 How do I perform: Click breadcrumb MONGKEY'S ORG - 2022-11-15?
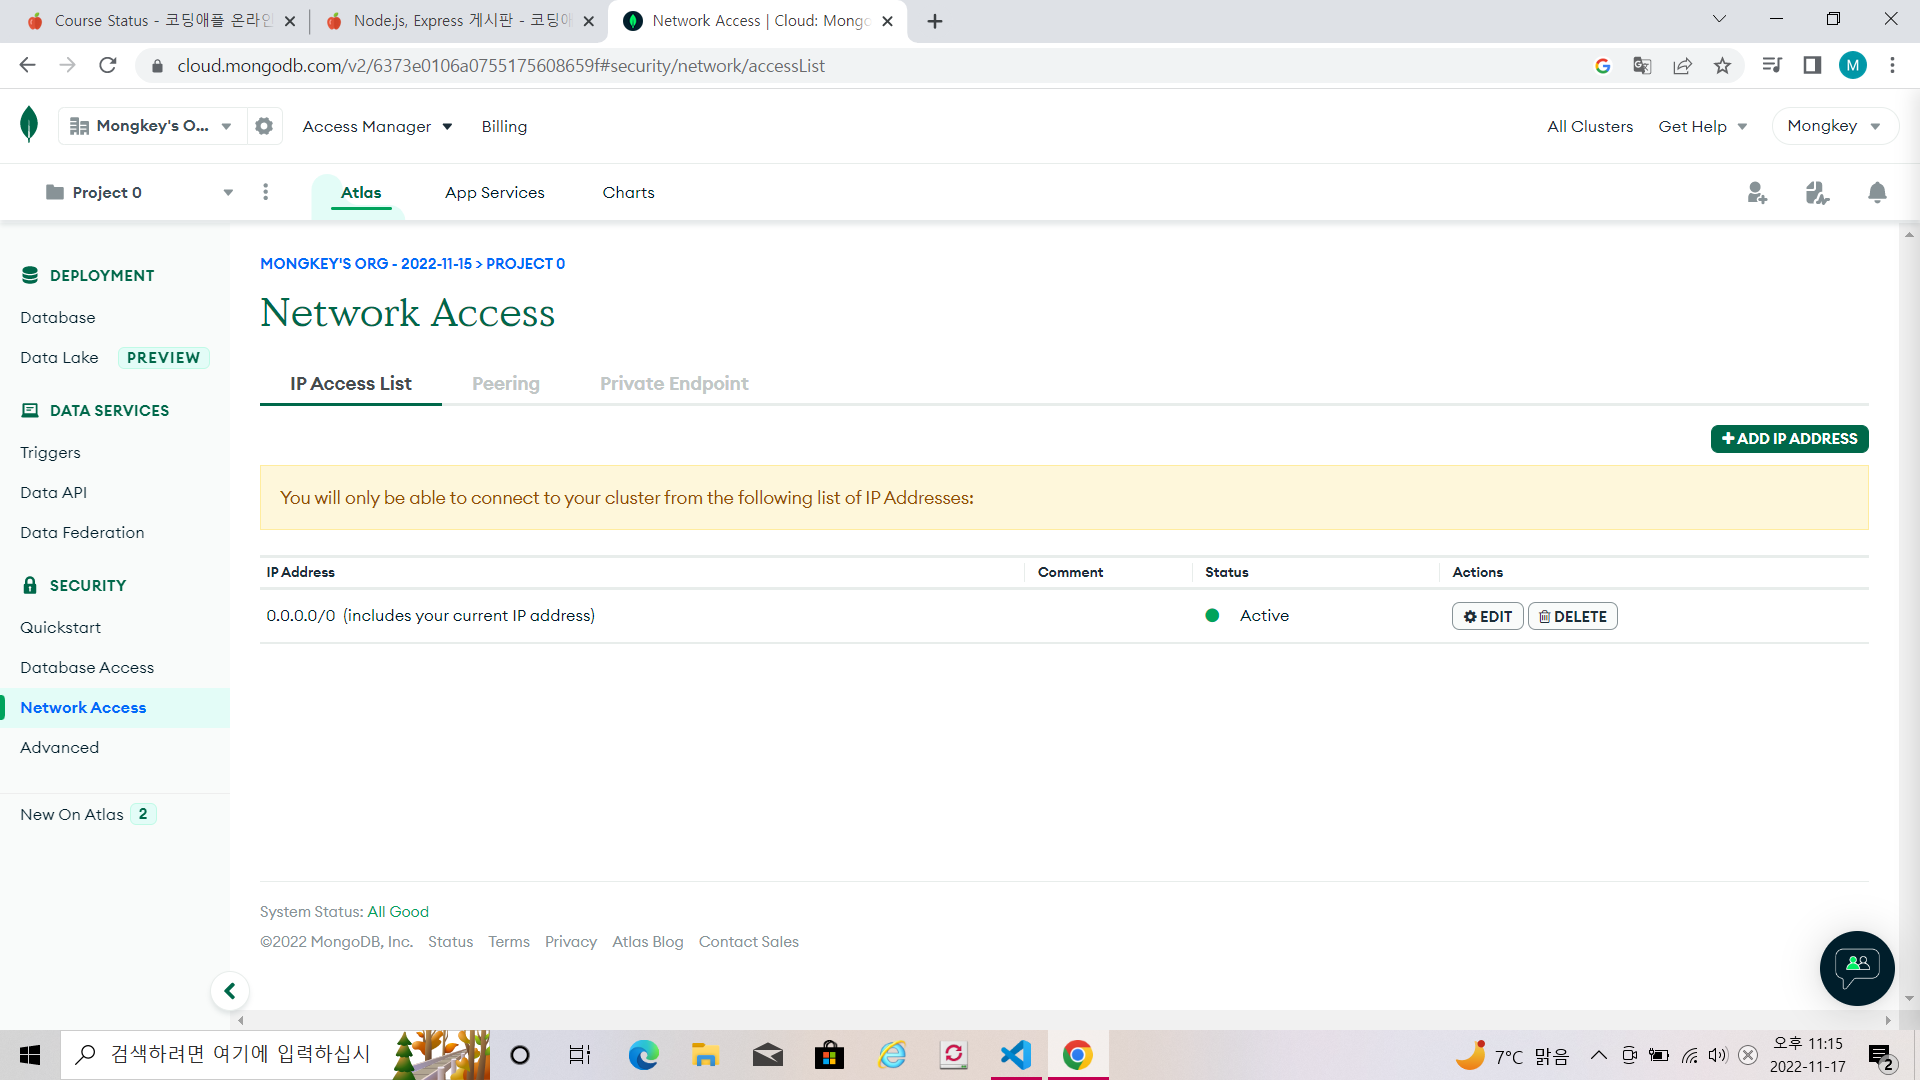coord(366,264)
